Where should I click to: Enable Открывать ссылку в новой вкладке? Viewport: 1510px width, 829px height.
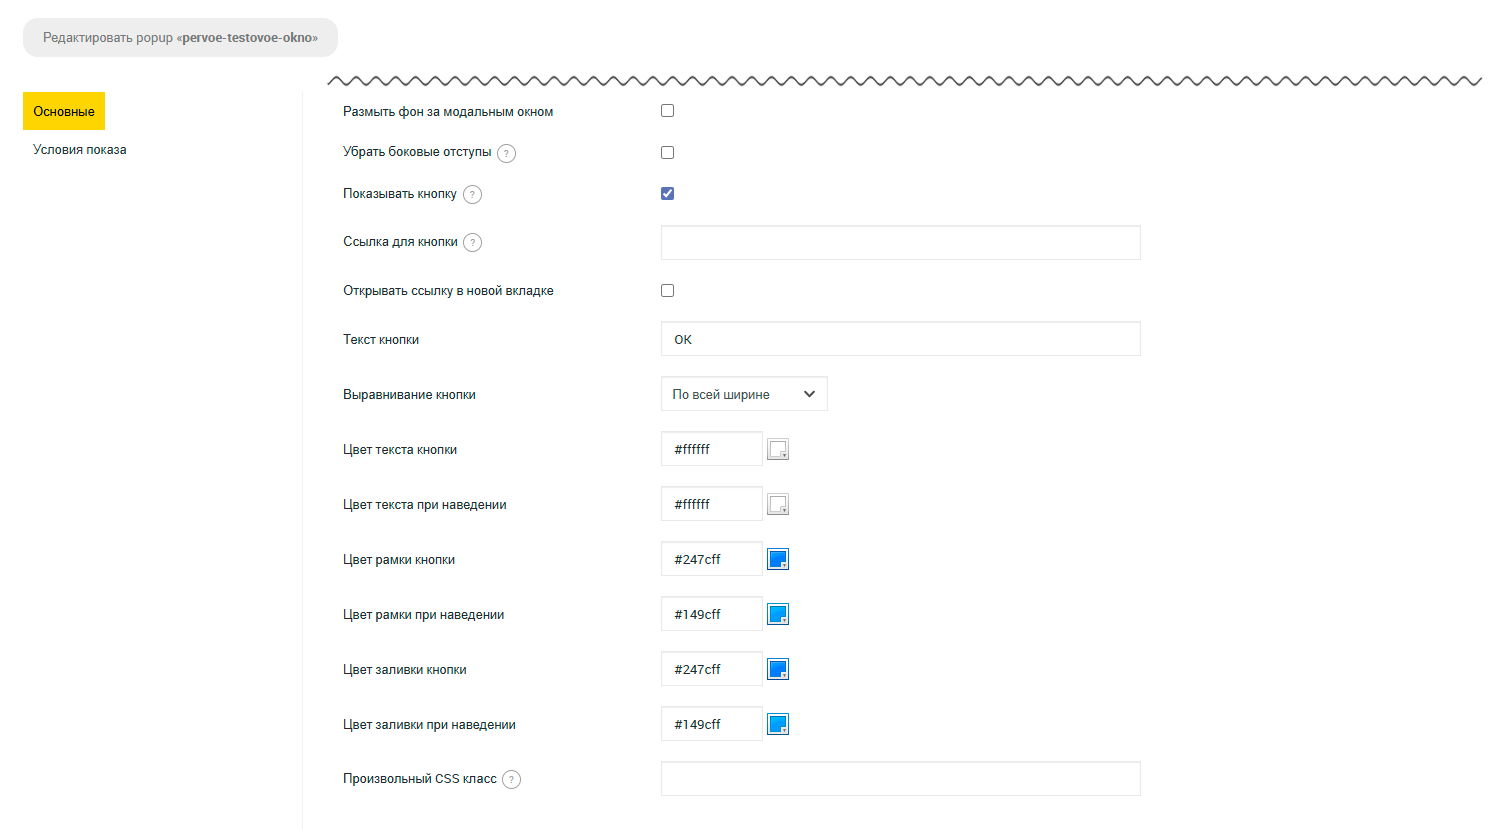click(x=667, y=291)
